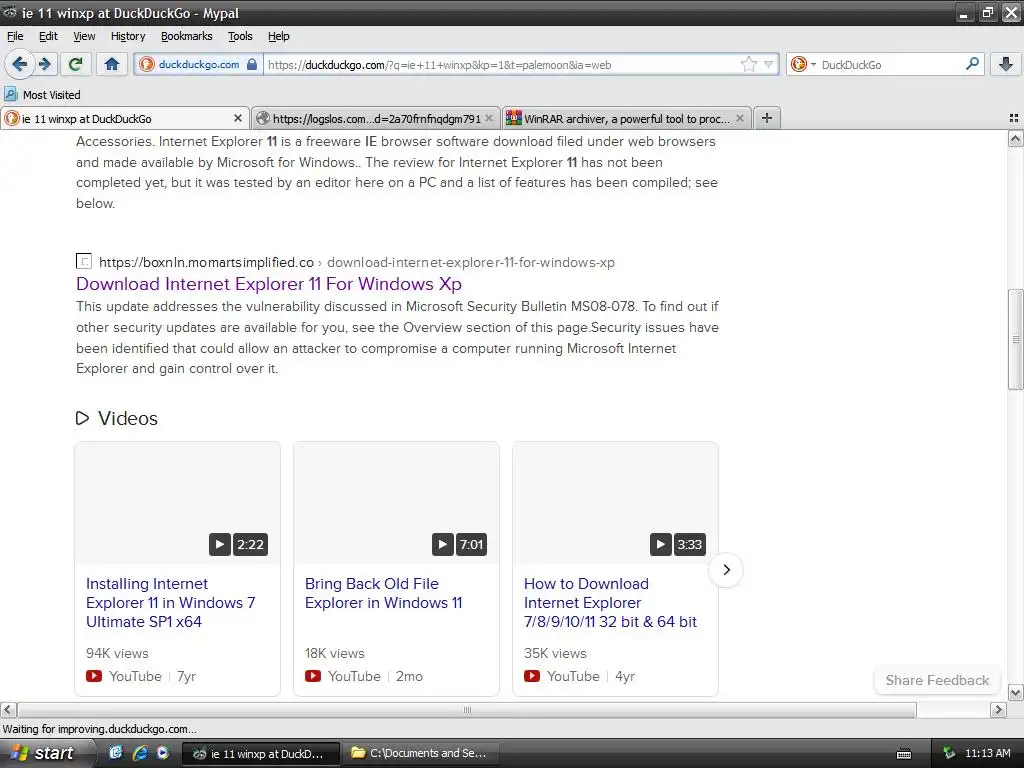Click the vertical scrollbar down arrow
Image resolution: width=1024 pixels, height=768 pixels.
(1016, 692)
